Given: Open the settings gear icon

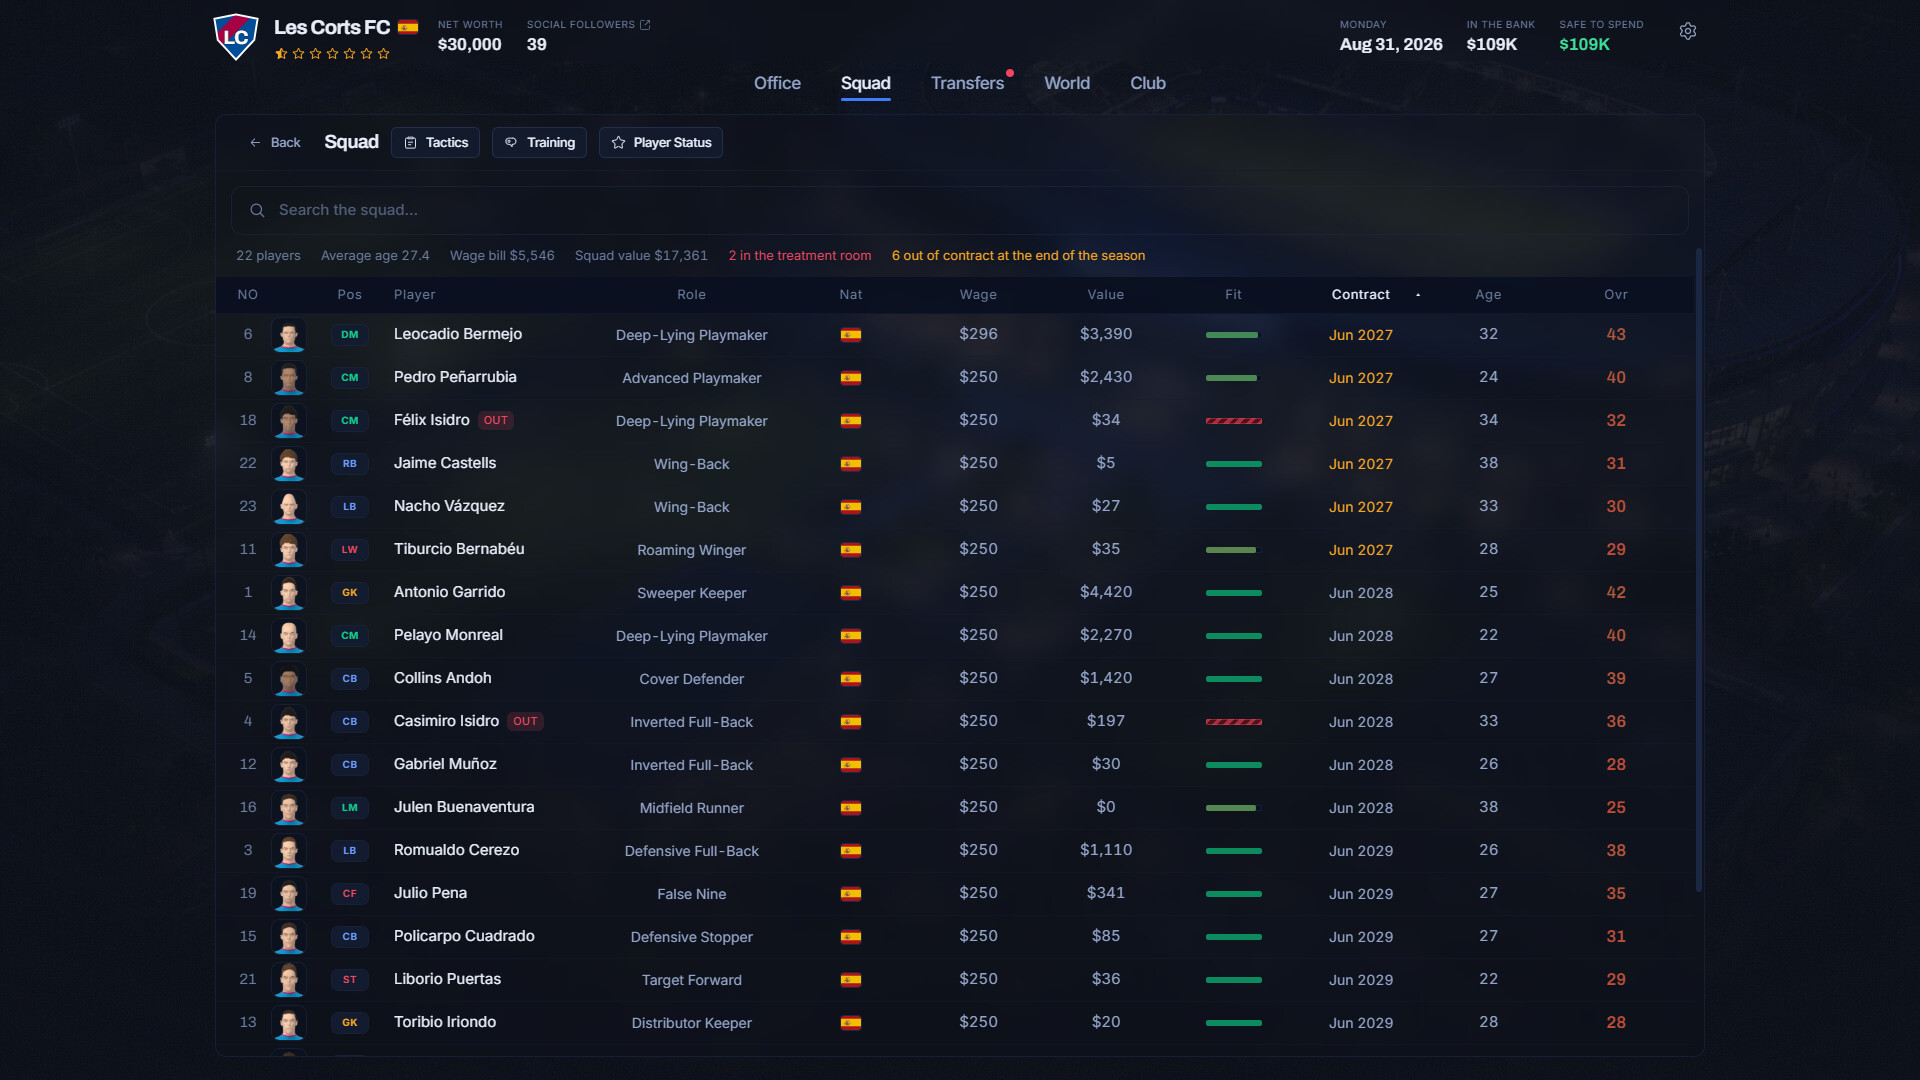Looking at the screenshot, I should (x=1688, y=31).
